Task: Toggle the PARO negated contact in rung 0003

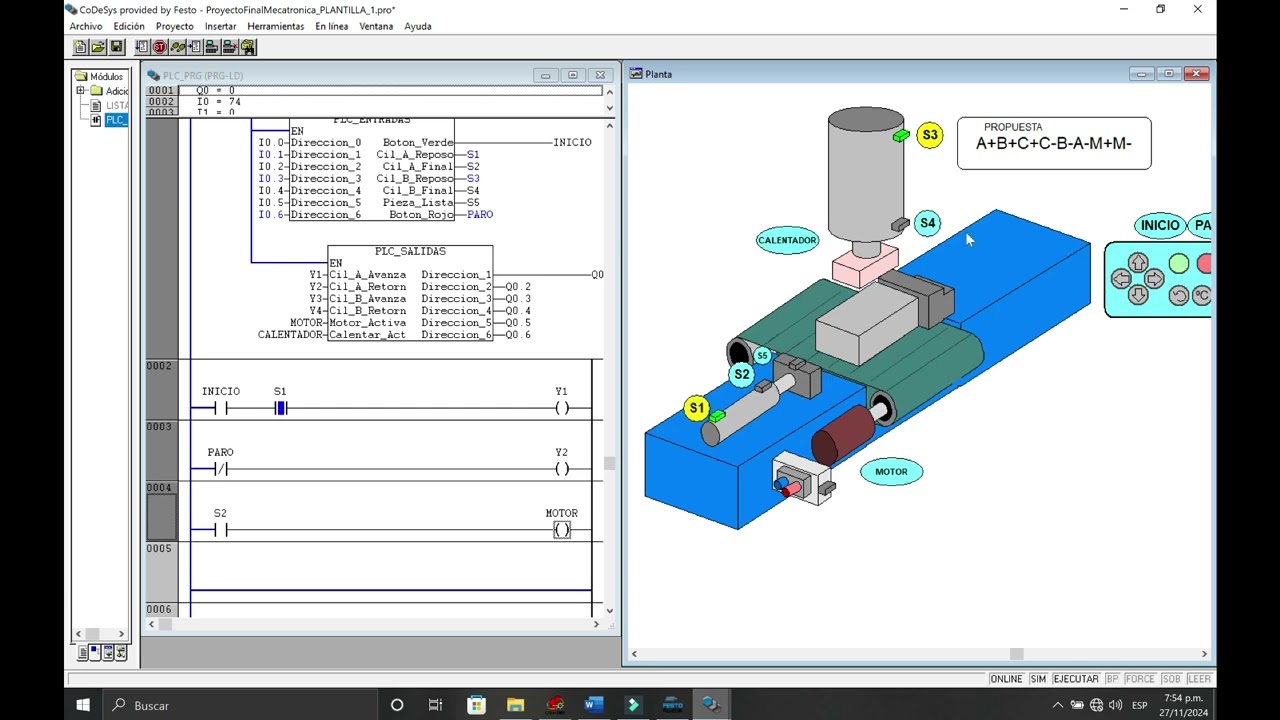Action: pos(221,469)
